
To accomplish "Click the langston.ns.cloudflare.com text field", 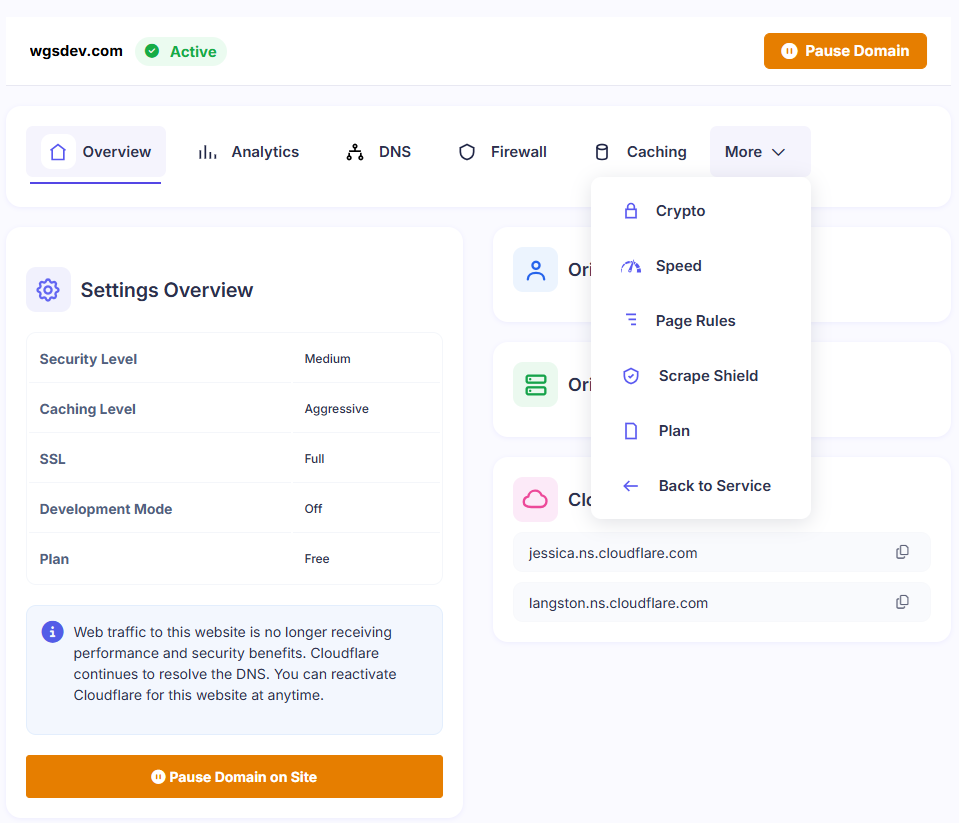I will pyautogui.click(x=722, y=602).
